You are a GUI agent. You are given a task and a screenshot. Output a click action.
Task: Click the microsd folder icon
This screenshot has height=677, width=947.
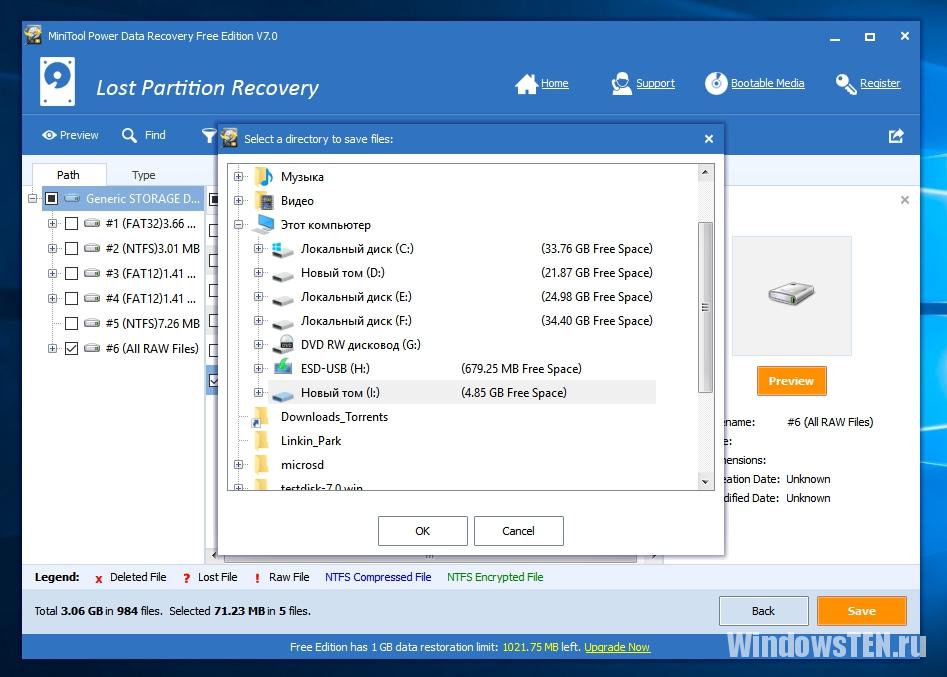coord(263,464)
